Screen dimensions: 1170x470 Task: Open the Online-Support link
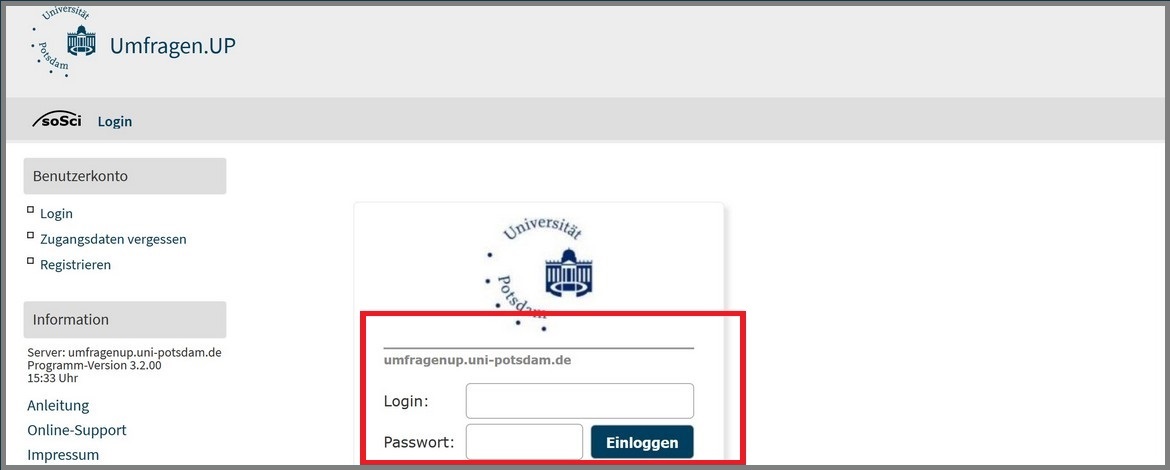(77, 430)
